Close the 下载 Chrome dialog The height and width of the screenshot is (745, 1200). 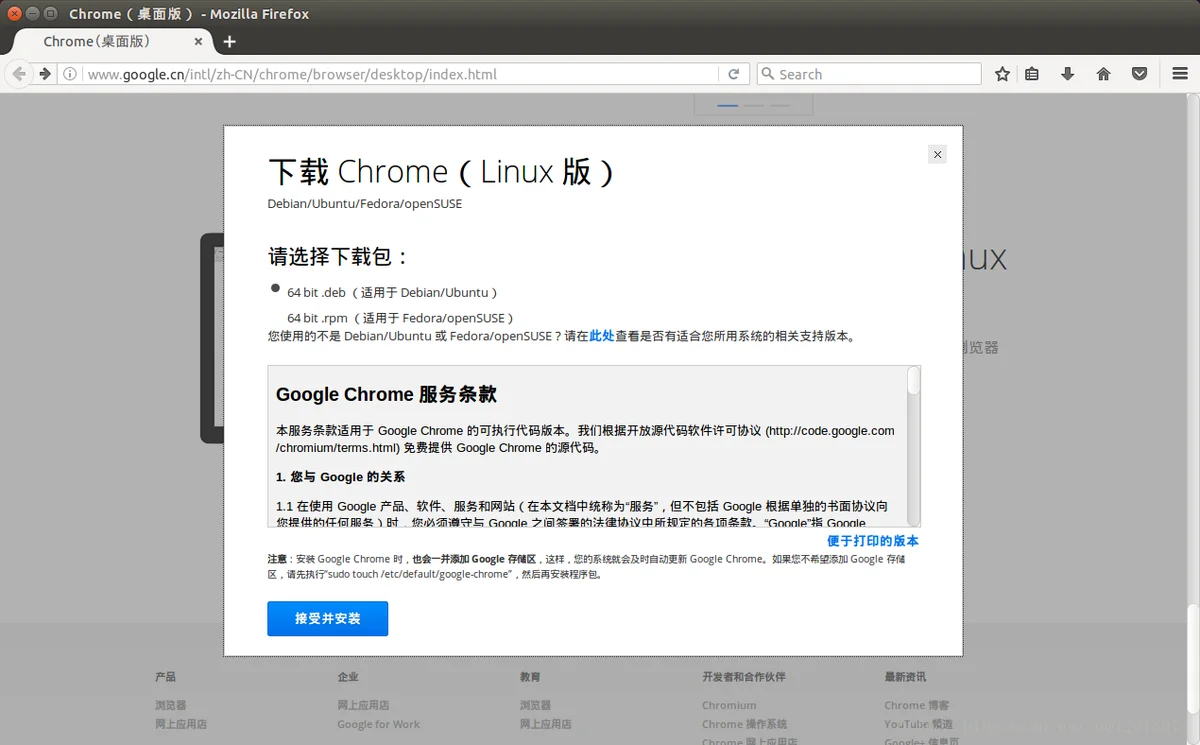tap(937, 154)
